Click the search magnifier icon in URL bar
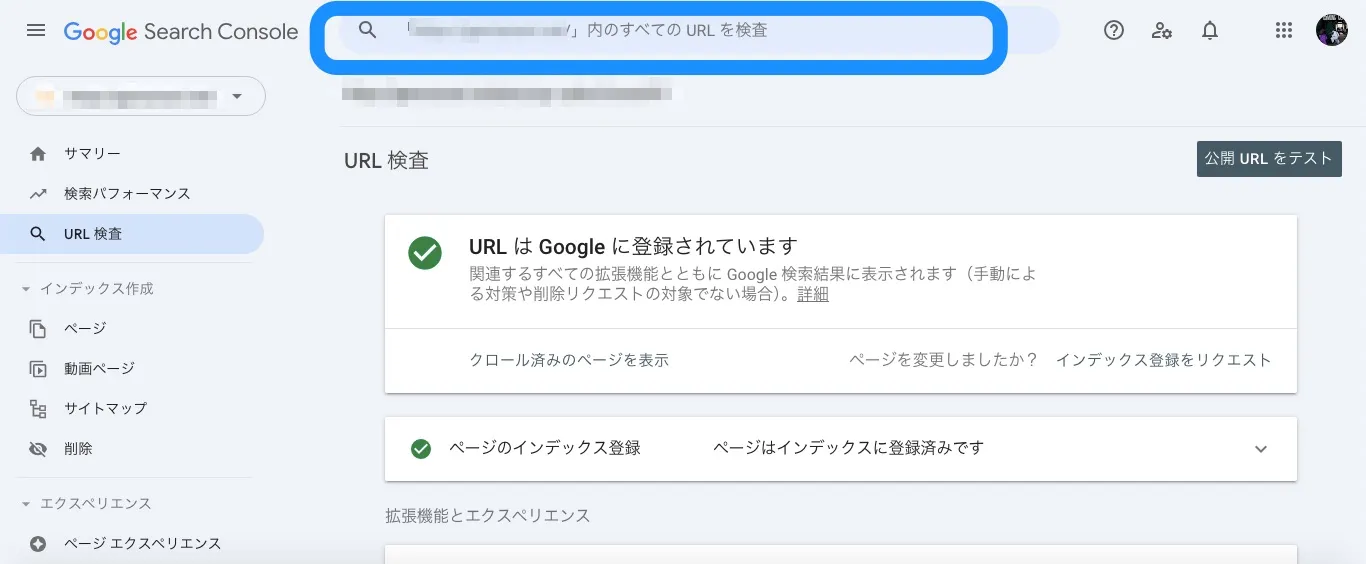Viewport: 1366px width, 564px height. pyautogui.click(x=368, y=30)
